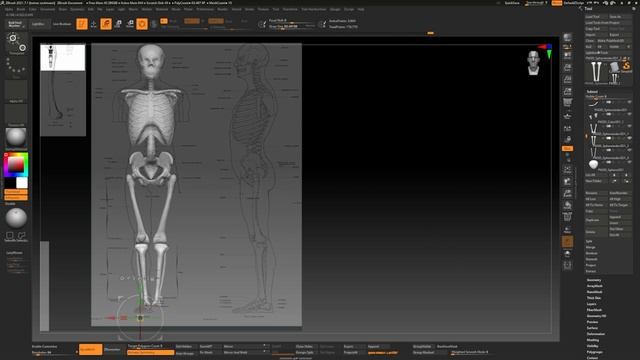Click the Save As button

(620, 17)
